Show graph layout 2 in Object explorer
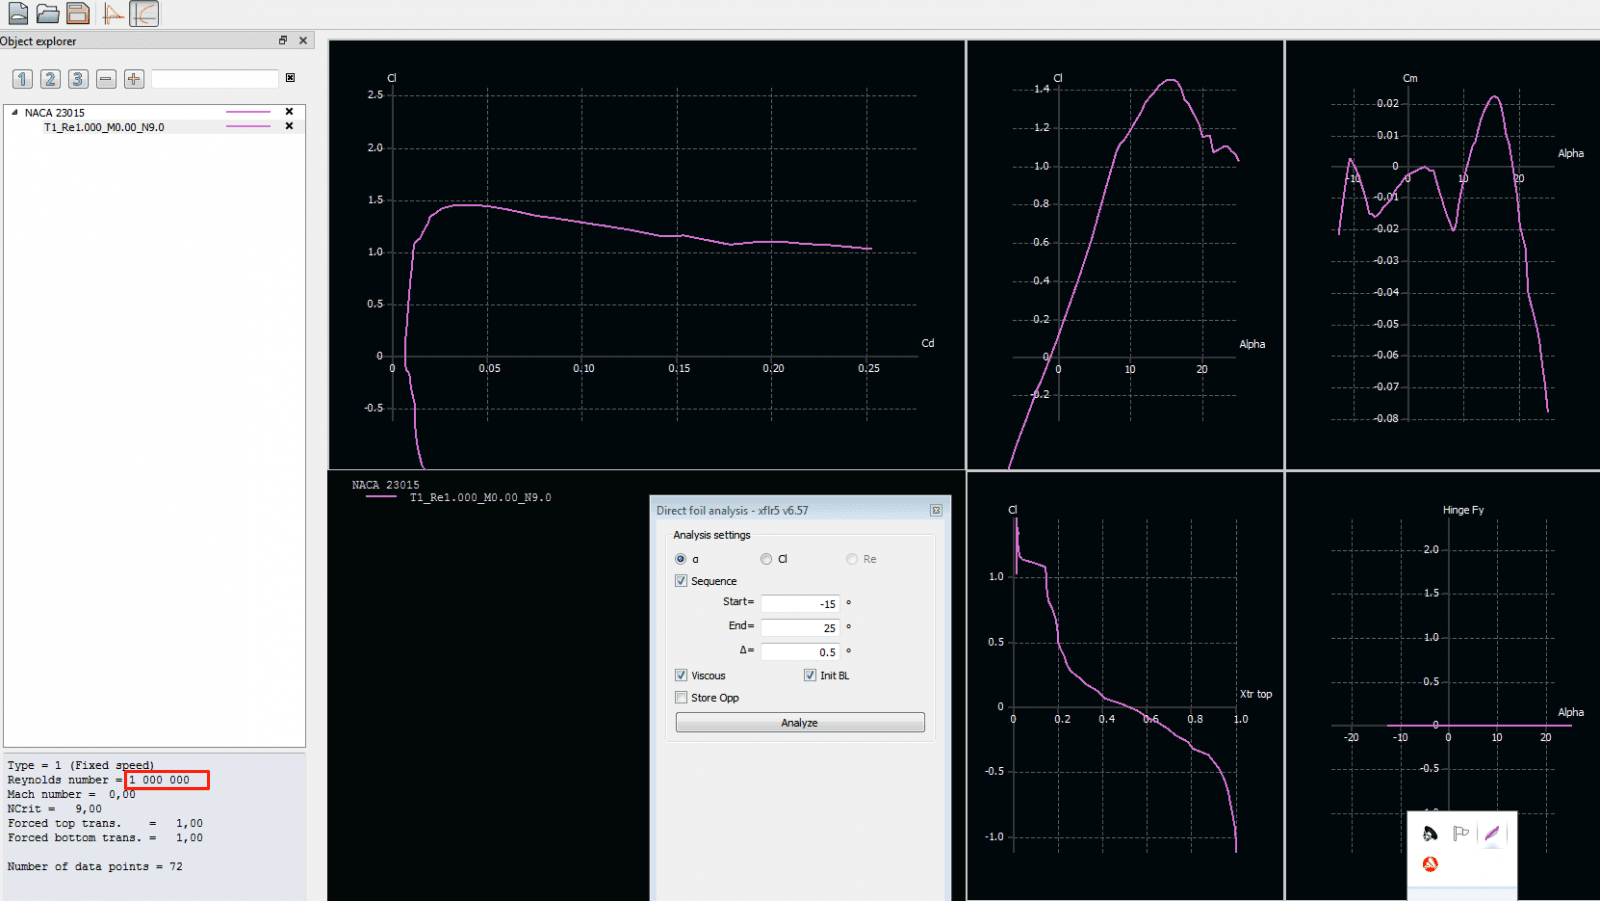 tap(50, 79)
